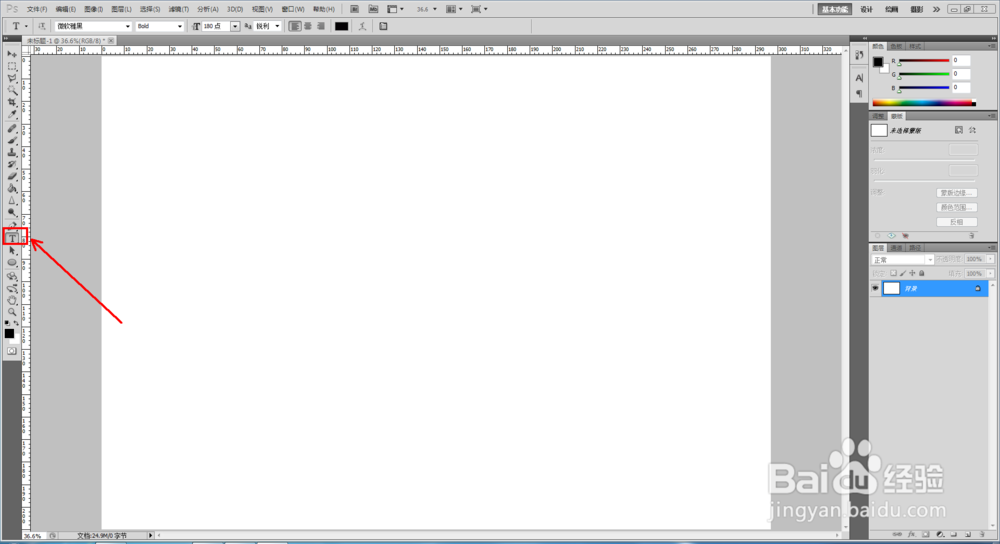Viewport: 1000px width, 544px height.
Task: Open the 文件(F) menu
Action: (36, 9)
